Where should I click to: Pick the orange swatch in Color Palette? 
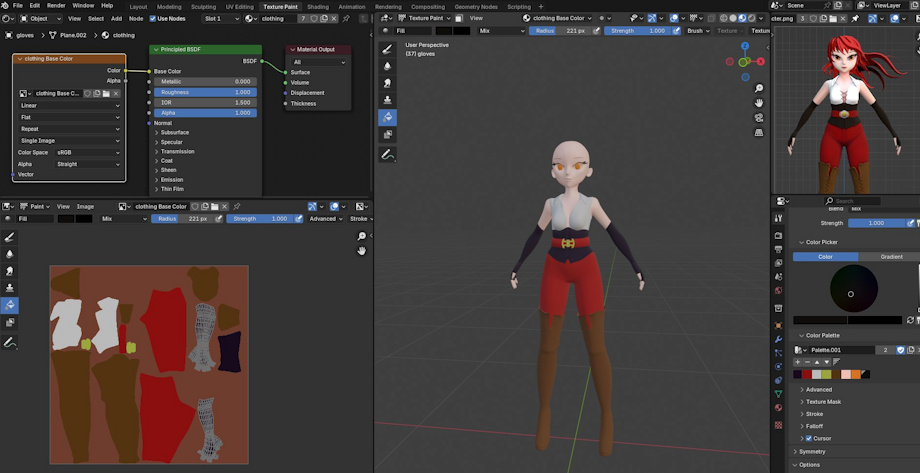click(x=857, y=374)
